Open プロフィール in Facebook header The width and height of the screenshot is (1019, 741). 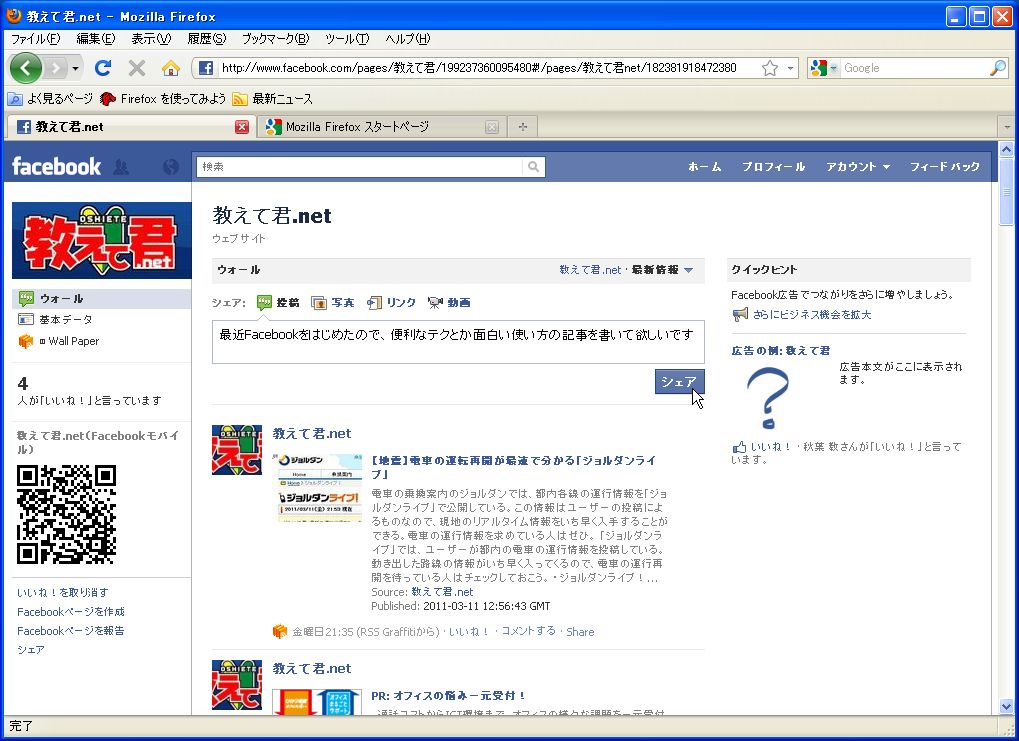[773, 167]
